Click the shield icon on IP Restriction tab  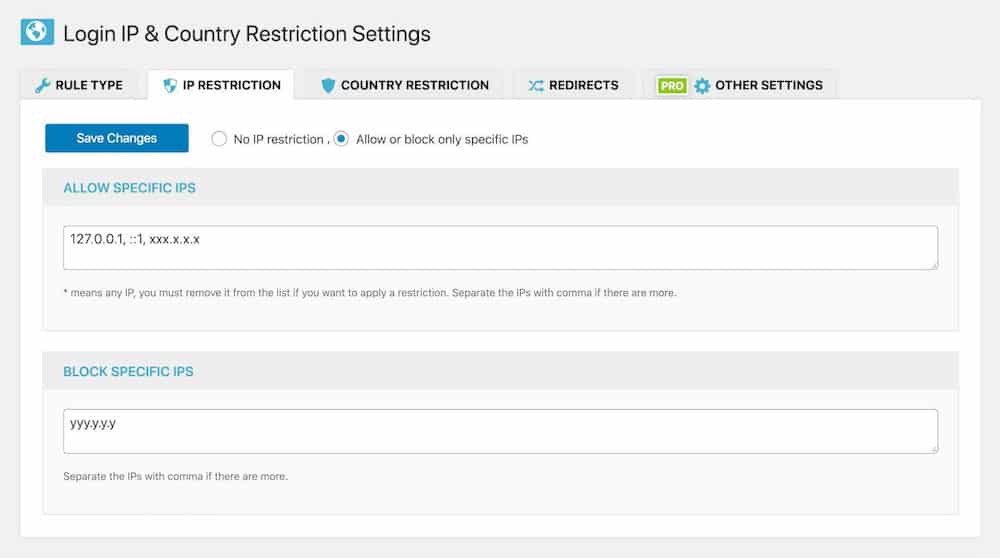(170, 85)
